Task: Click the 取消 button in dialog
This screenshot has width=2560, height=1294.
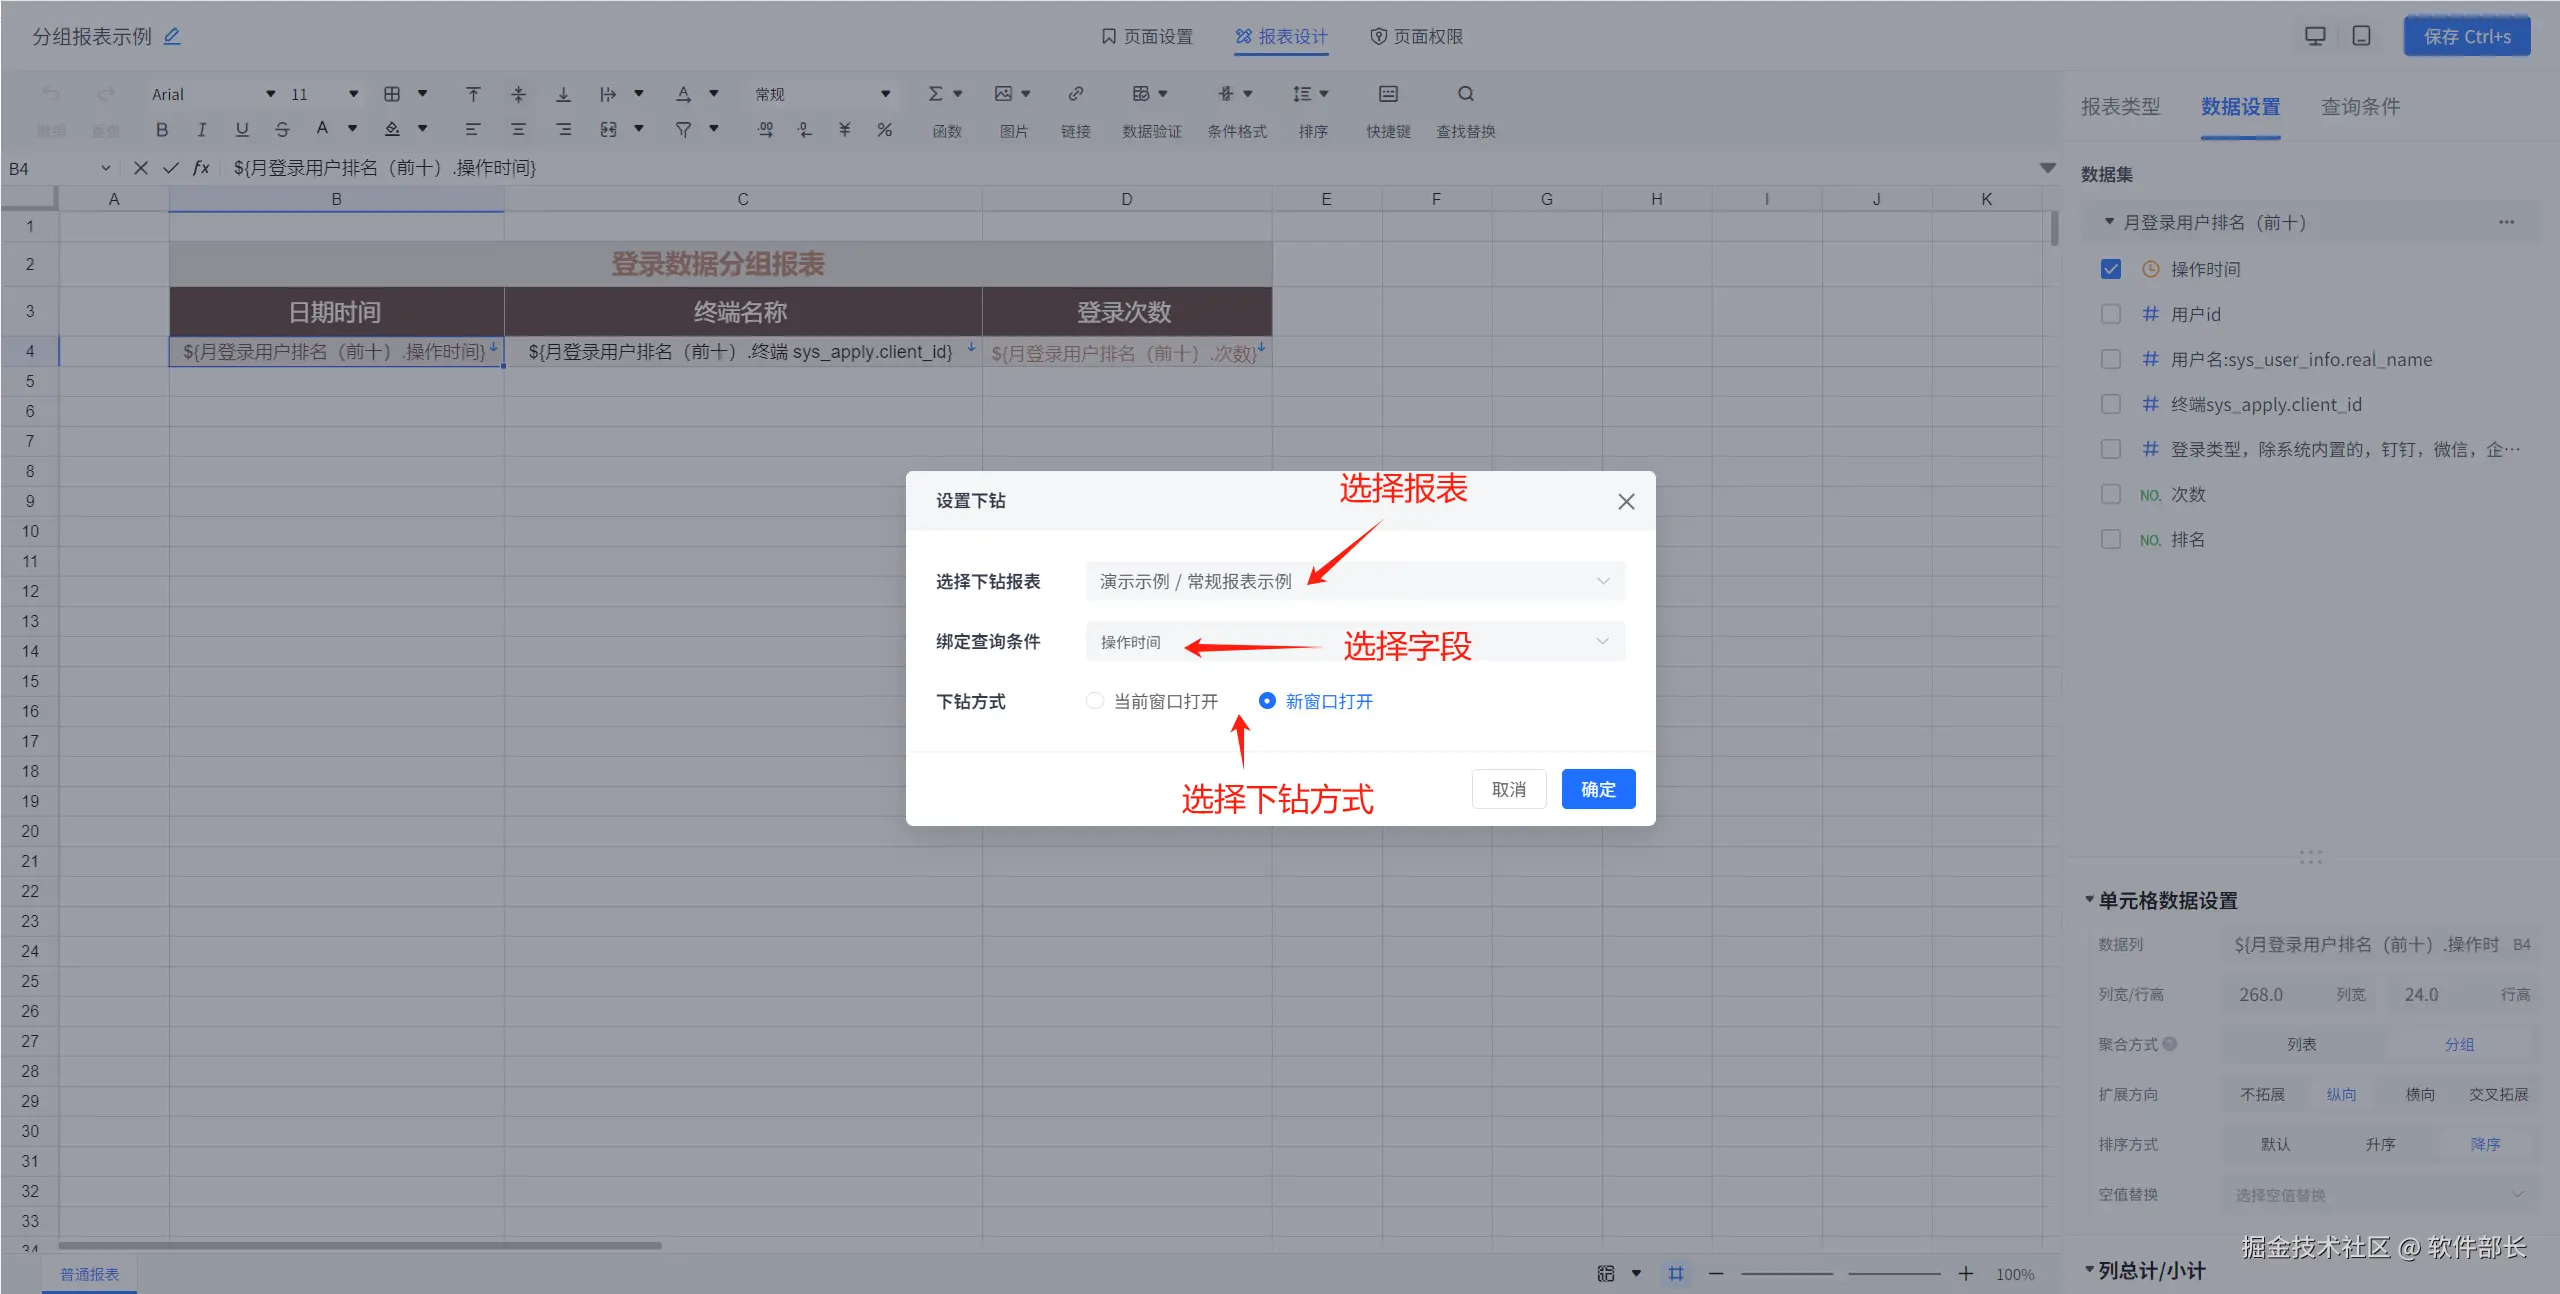Action: point(1508,789)
